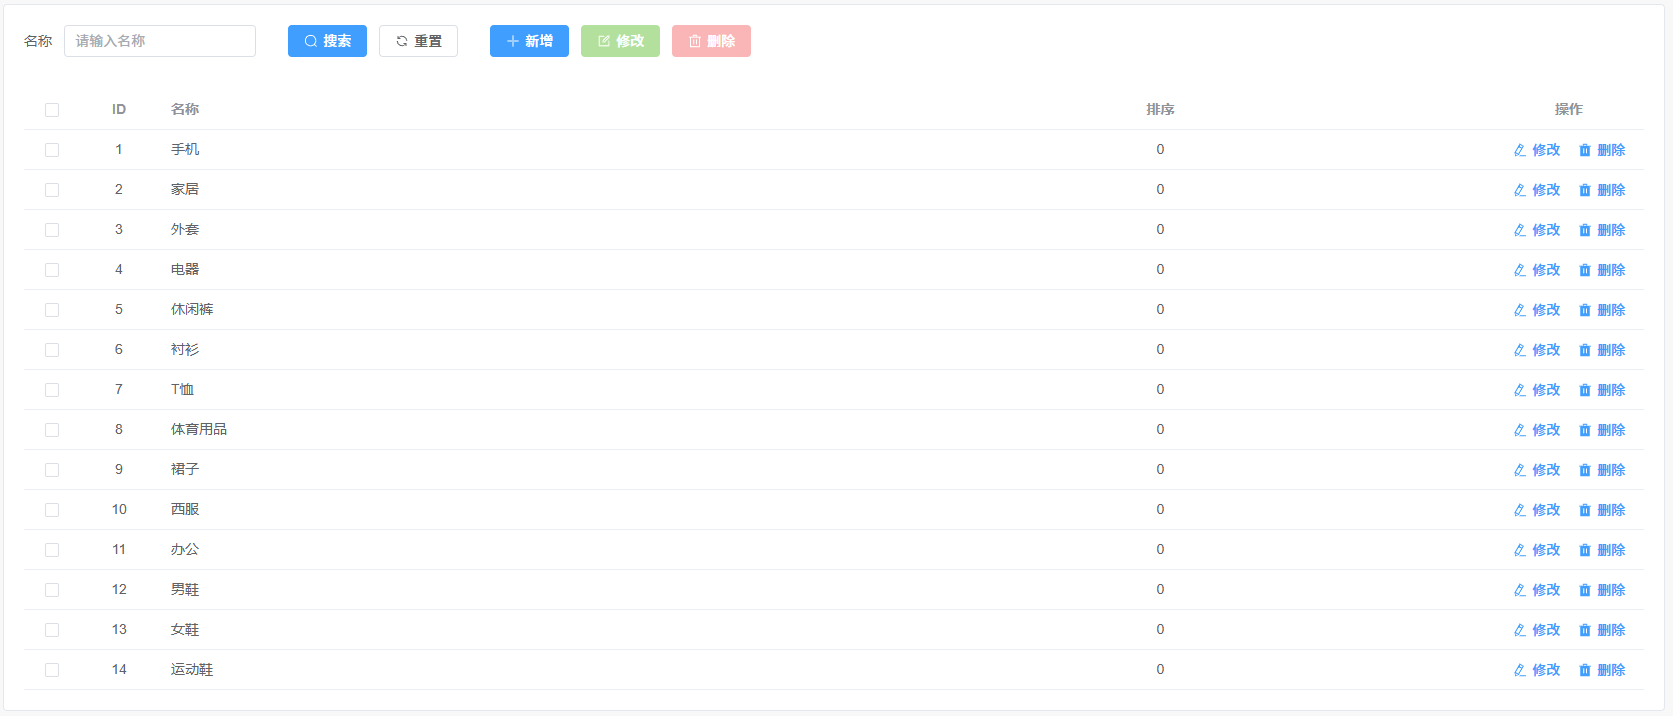Click the blue 新增 add button
This screenshot has height=716, width=1673.
[x=529, y=41]
